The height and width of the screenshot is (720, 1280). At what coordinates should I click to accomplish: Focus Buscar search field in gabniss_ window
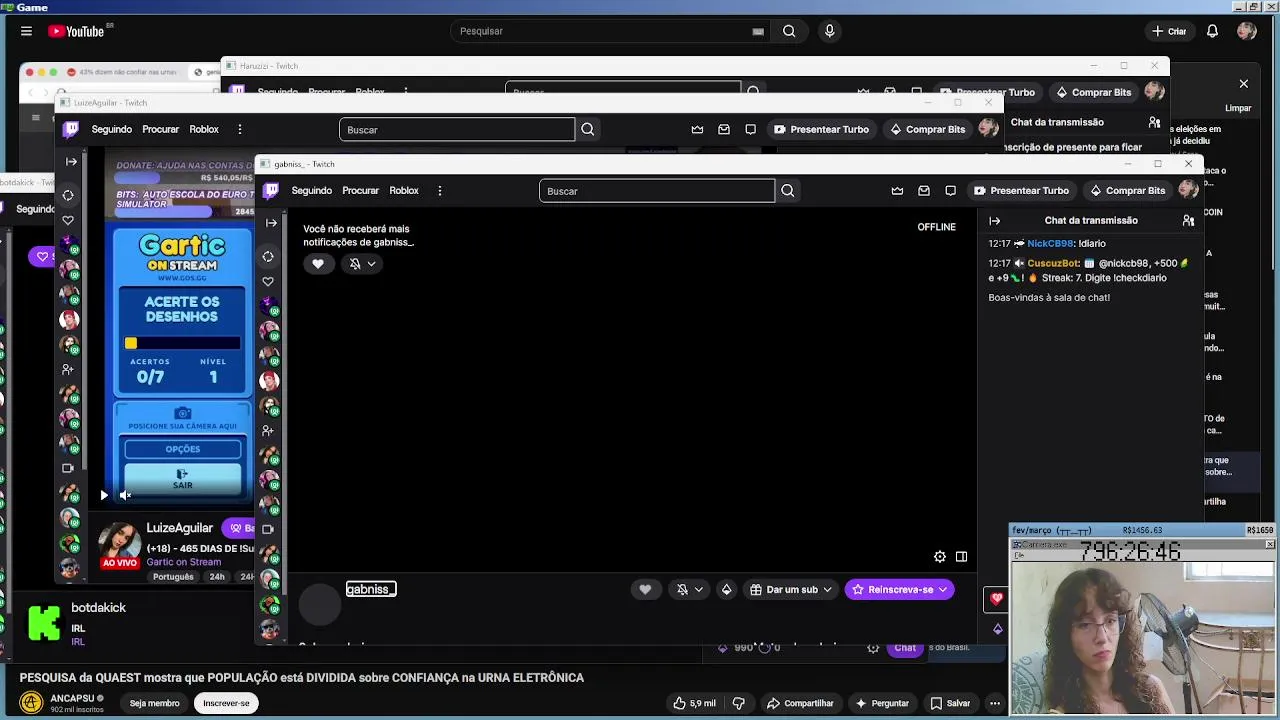[657, 191]
